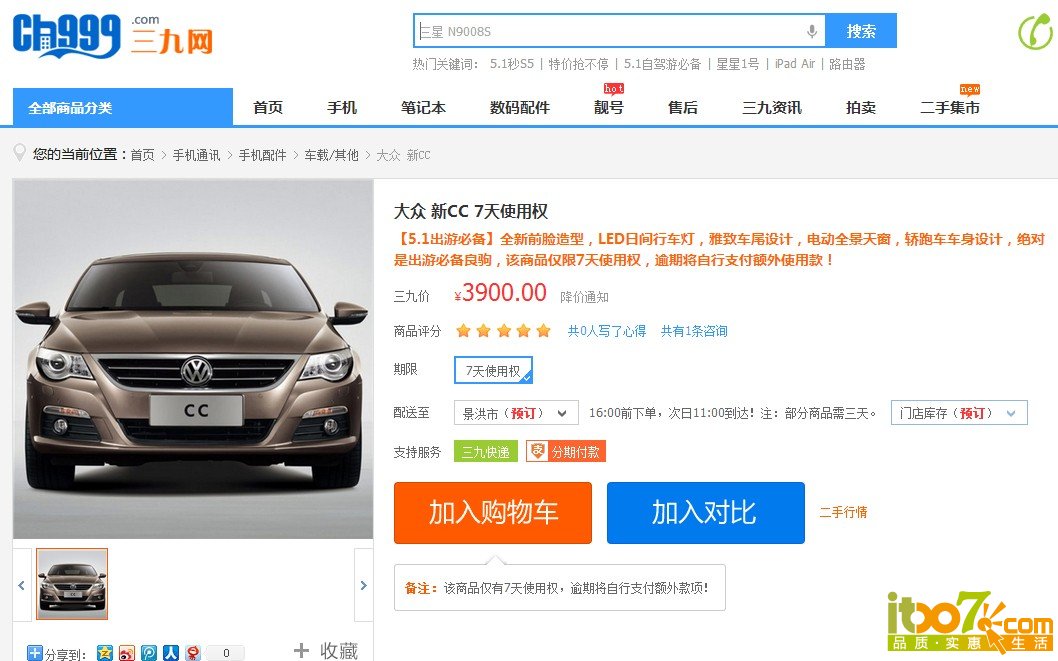Image resolution: width=1058 pixels, height=661 pixels.
Task: Open the 笔记本 navigation tab
Action: pos(423,107)
